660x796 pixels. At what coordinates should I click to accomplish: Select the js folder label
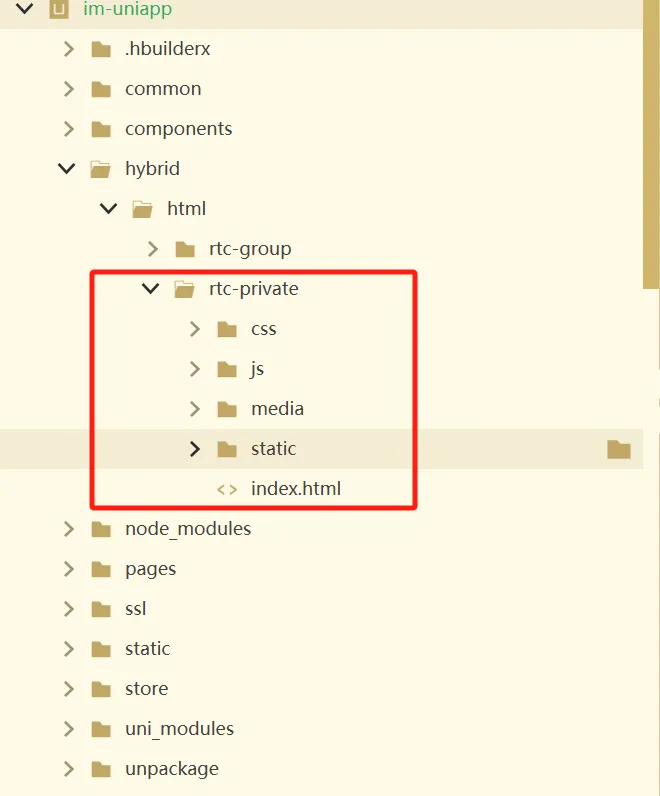coord(257,369)
